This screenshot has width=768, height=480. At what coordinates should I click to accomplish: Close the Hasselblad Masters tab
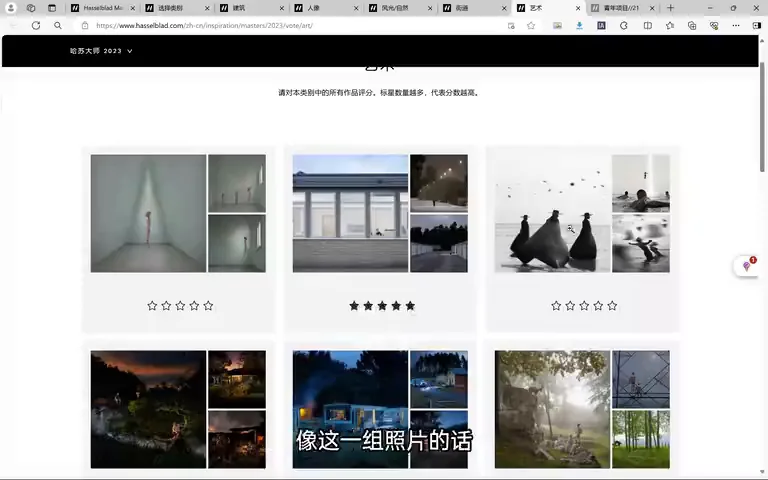pos(133,8)
